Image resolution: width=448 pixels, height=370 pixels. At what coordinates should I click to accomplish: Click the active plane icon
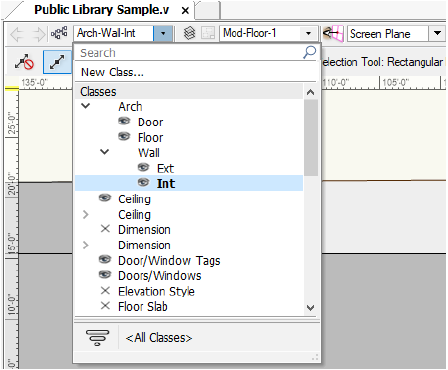[333, 33]
